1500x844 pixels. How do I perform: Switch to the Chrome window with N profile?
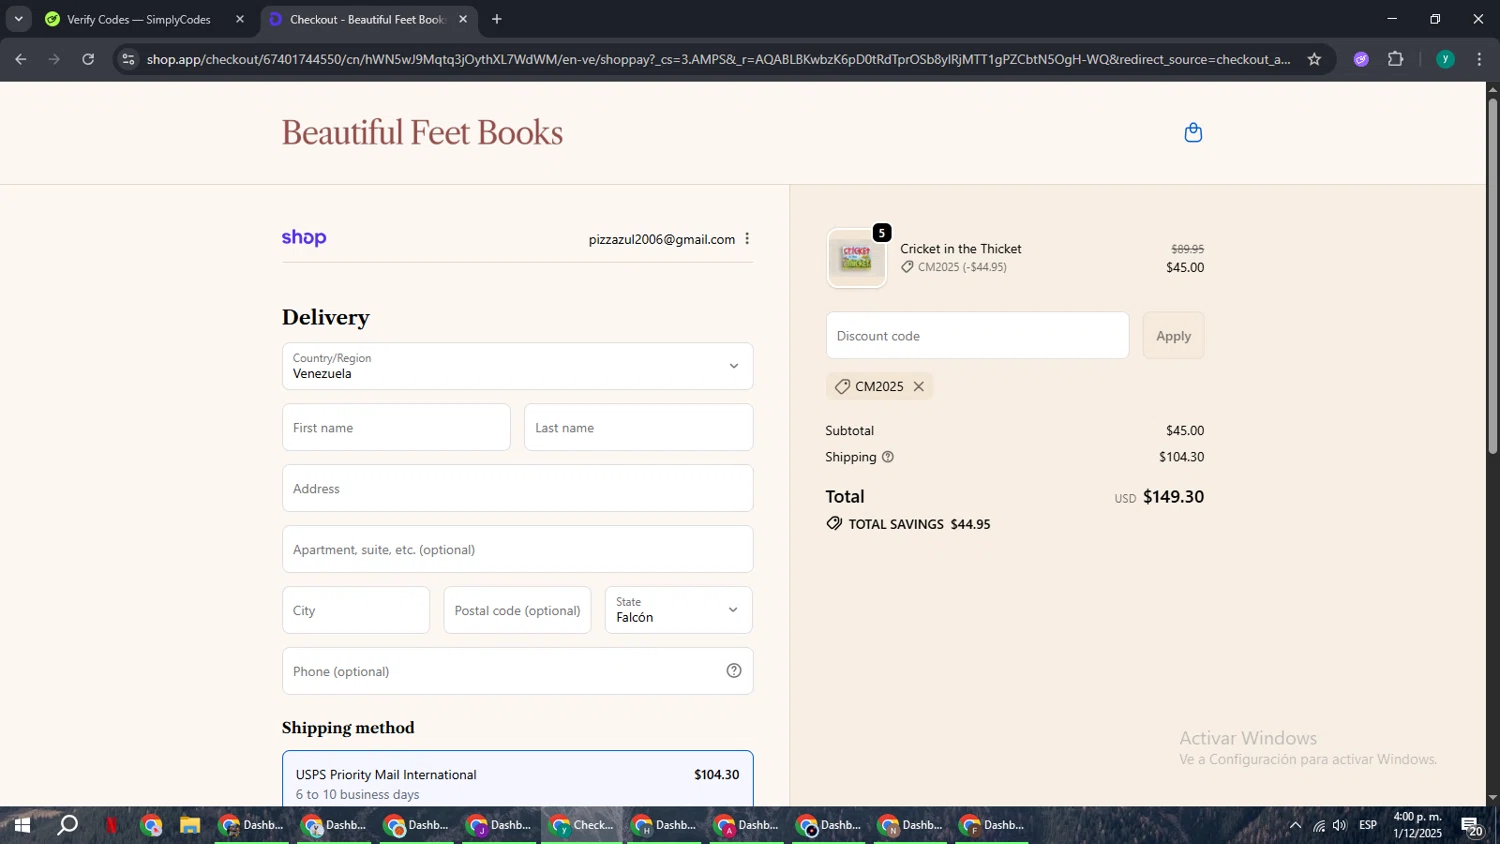pos(912,825)
